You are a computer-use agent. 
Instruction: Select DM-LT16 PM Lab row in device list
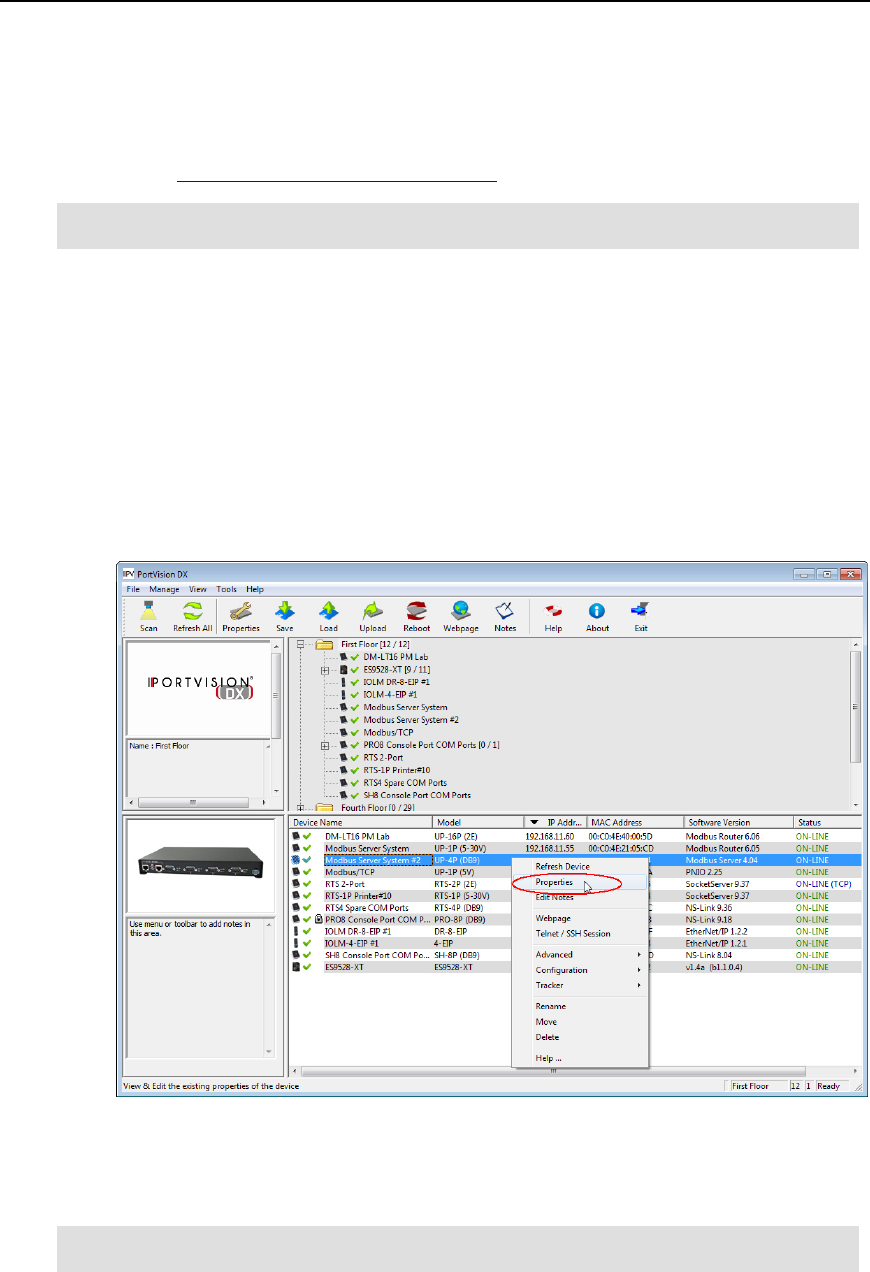(x=575, y=834)
